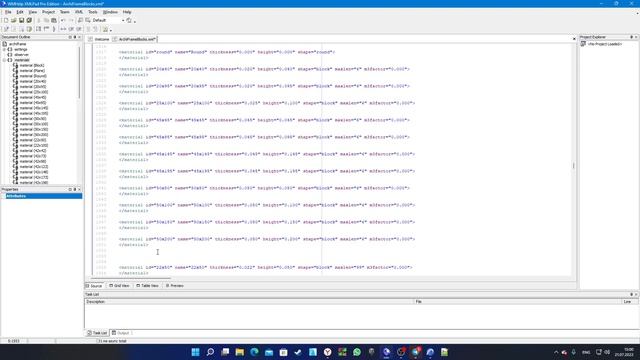Switch to the Source view tab

pos(94,286)
